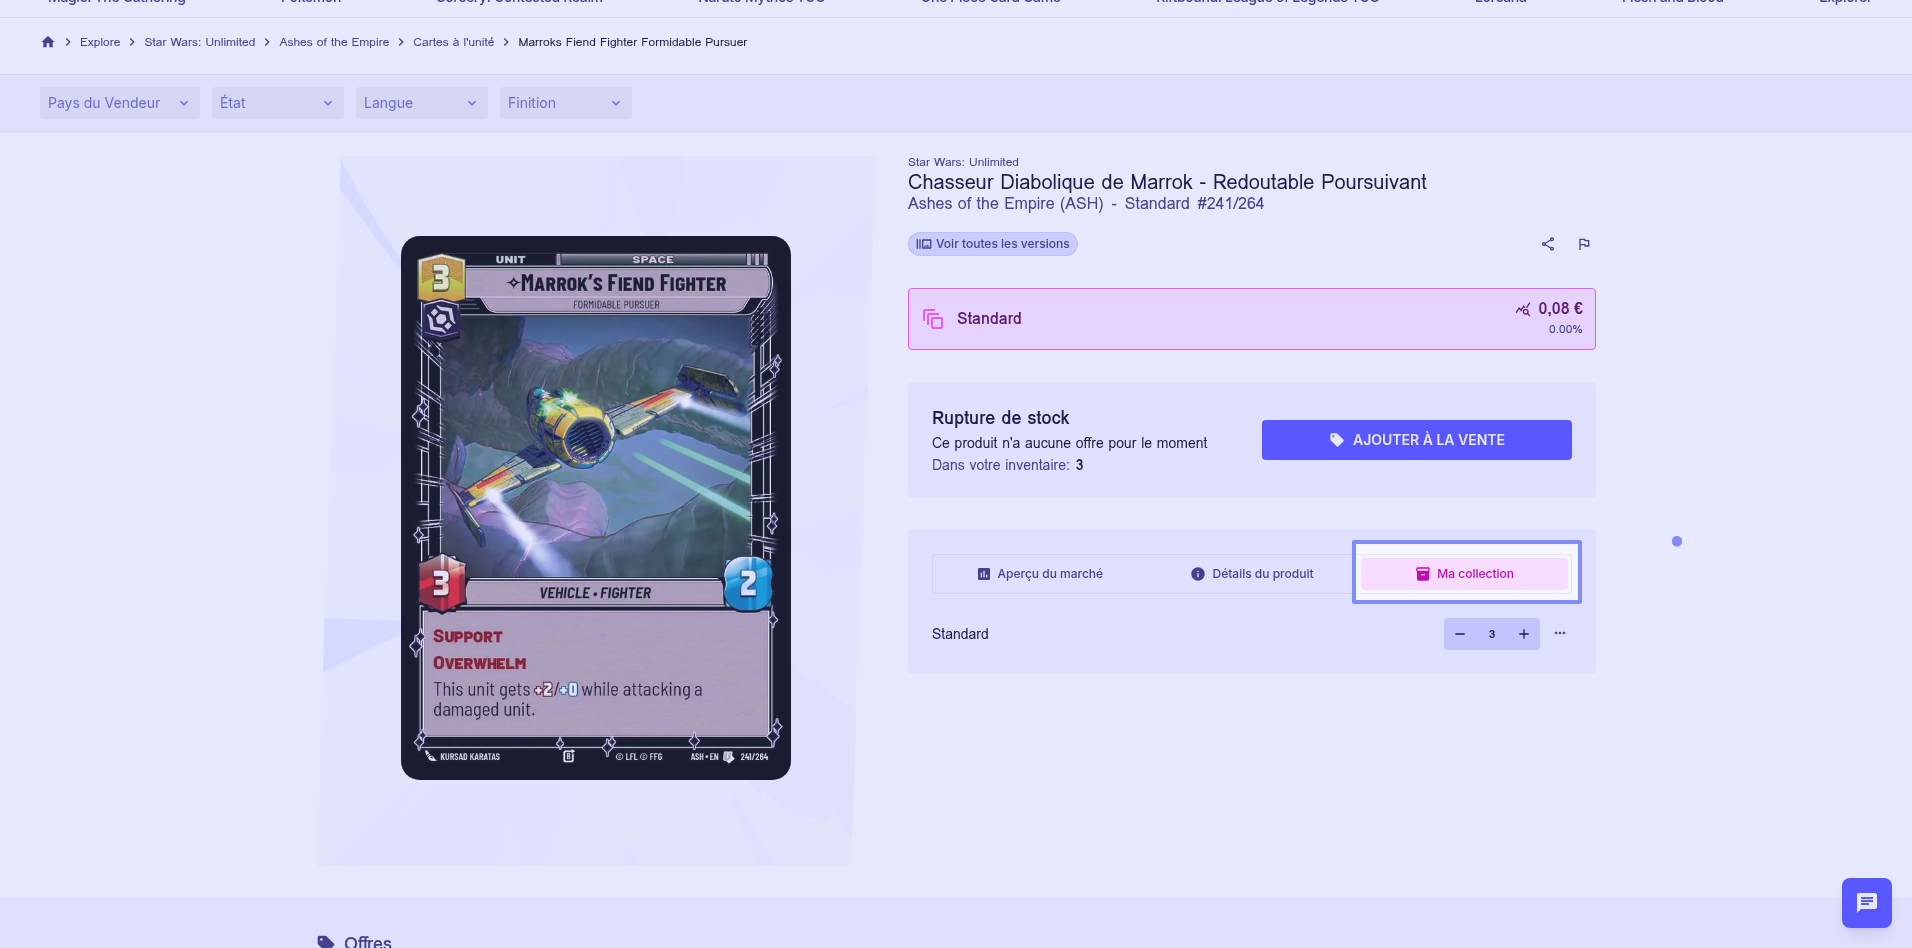
Task: Open the Langue filter dropdown
Action: point(422,103)
